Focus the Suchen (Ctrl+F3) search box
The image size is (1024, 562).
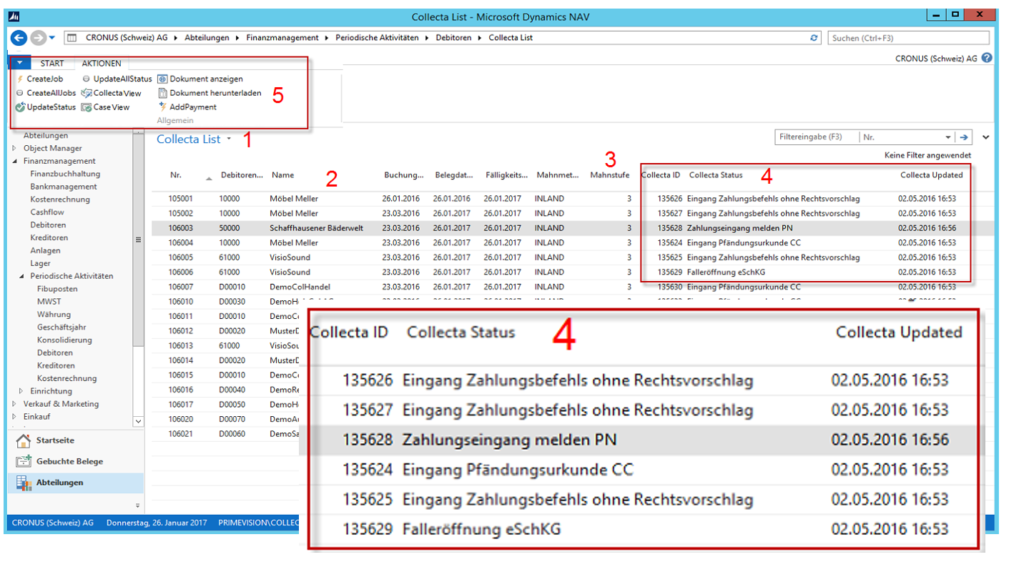pyautogui.click(x=908, y=38)
